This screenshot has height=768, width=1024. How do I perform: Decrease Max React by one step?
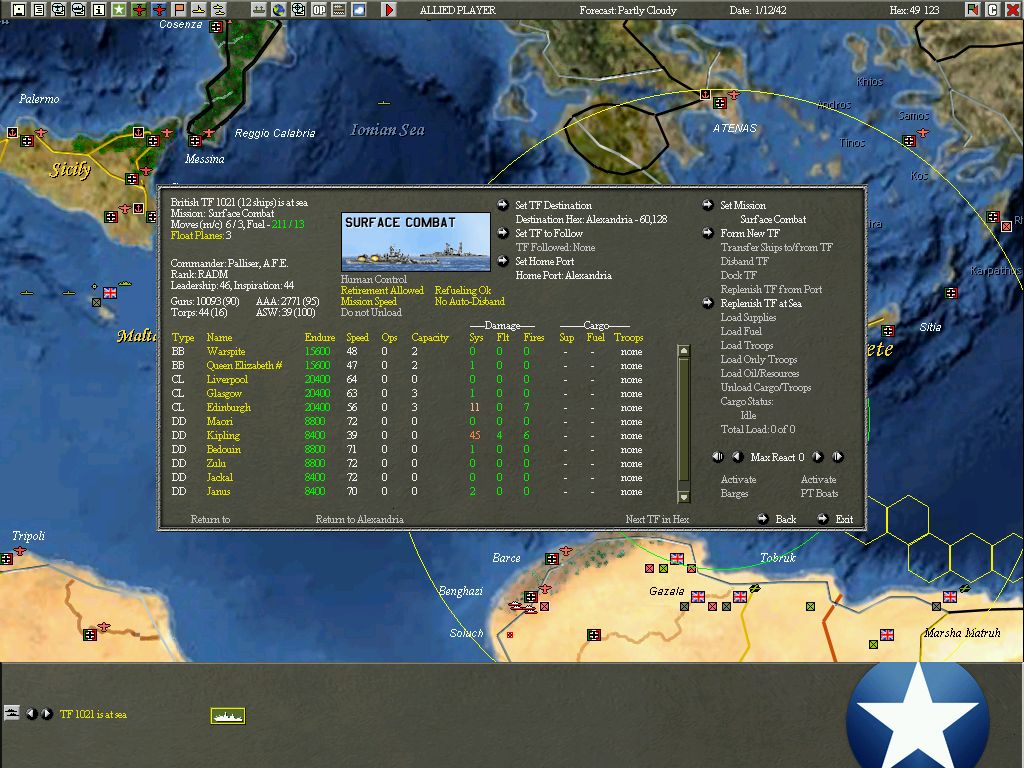pyautogui.click(x=738, y=456)
